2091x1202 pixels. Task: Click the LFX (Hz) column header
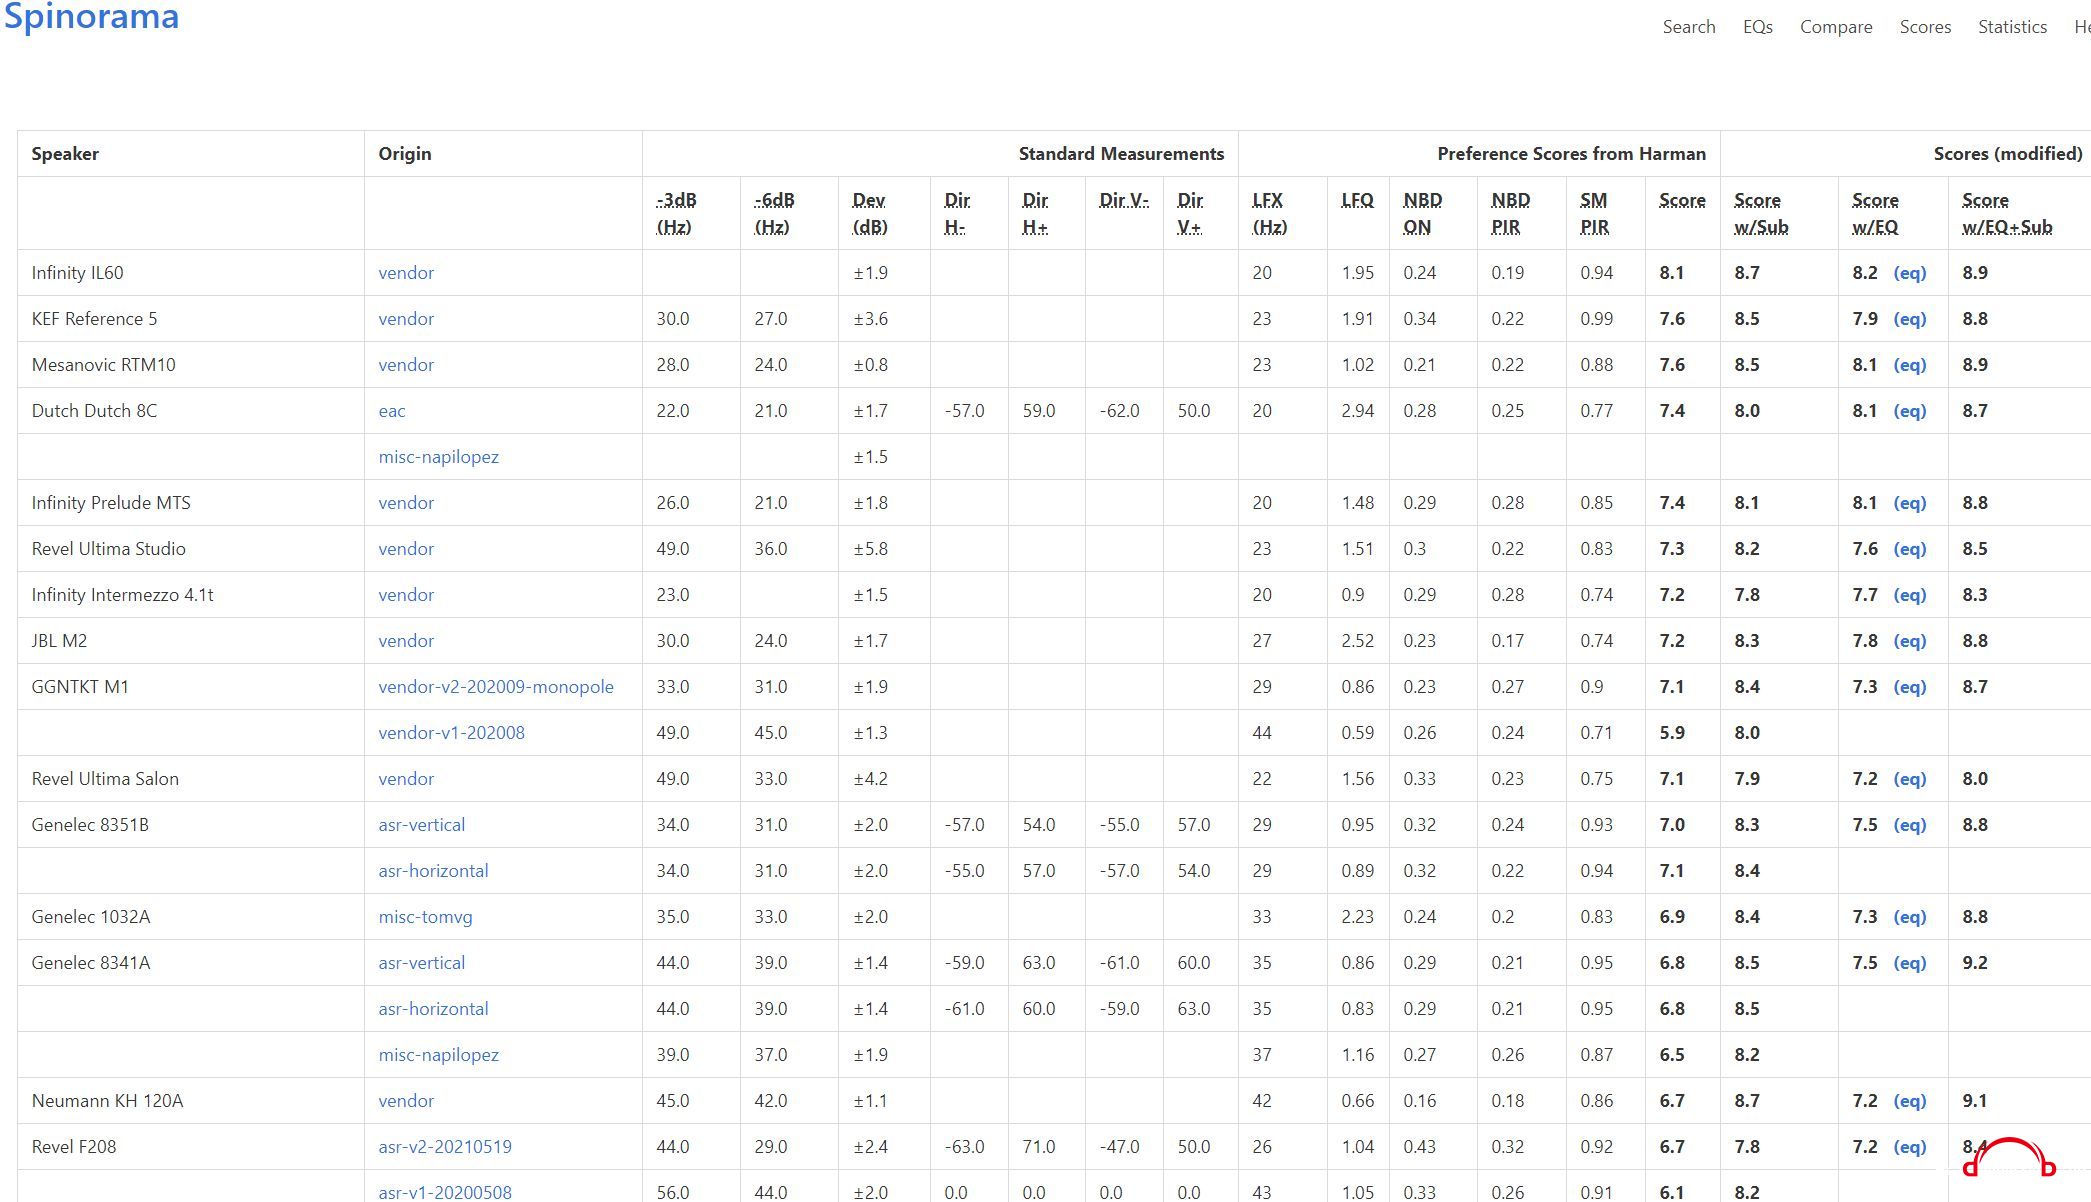tap(1270, 213)
